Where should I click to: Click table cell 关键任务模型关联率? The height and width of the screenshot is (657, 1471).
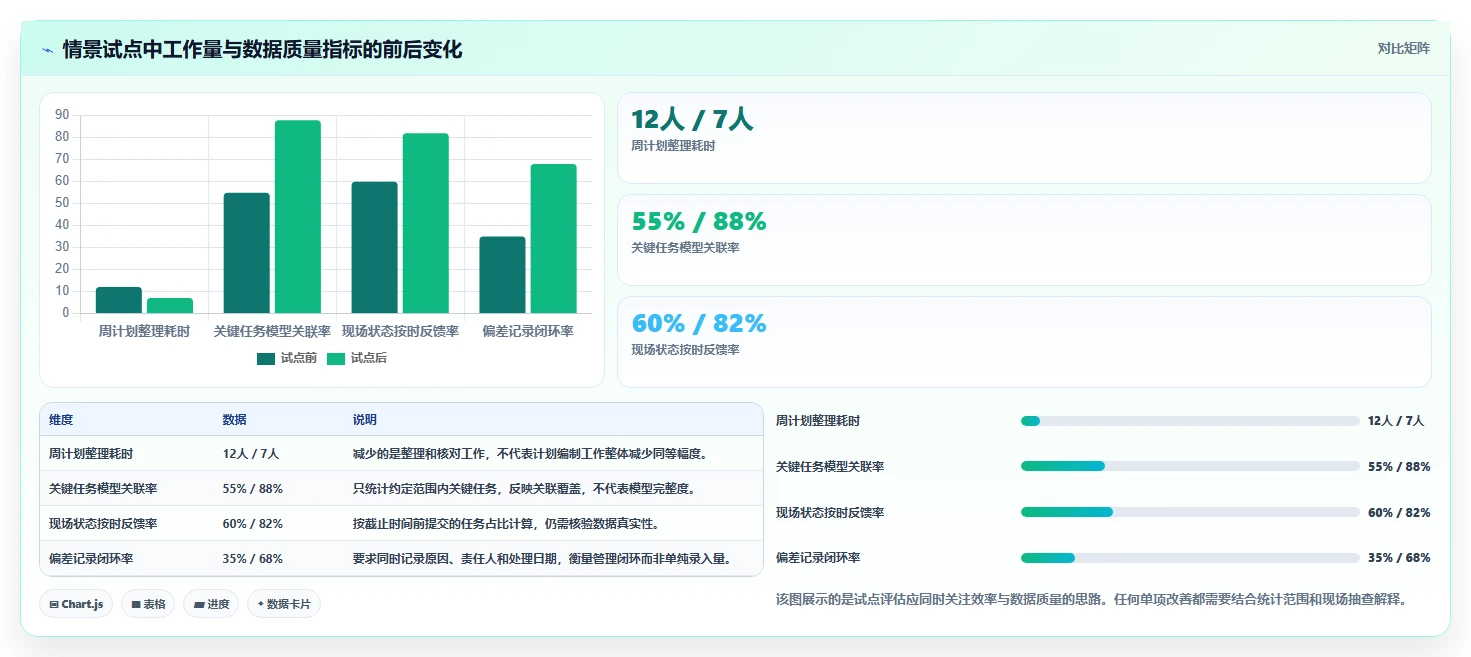[103, 489]
